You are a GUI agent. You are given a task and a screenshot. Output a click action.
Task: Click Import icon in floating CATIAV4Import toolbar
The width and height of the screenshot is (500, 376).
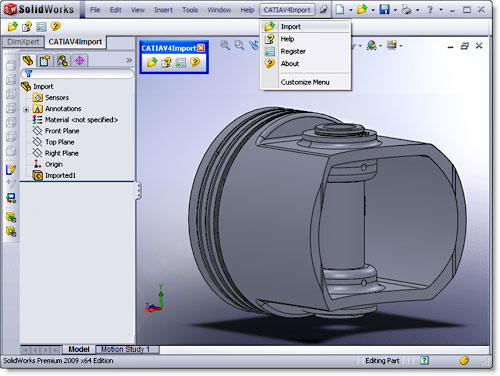pos(152,62)
